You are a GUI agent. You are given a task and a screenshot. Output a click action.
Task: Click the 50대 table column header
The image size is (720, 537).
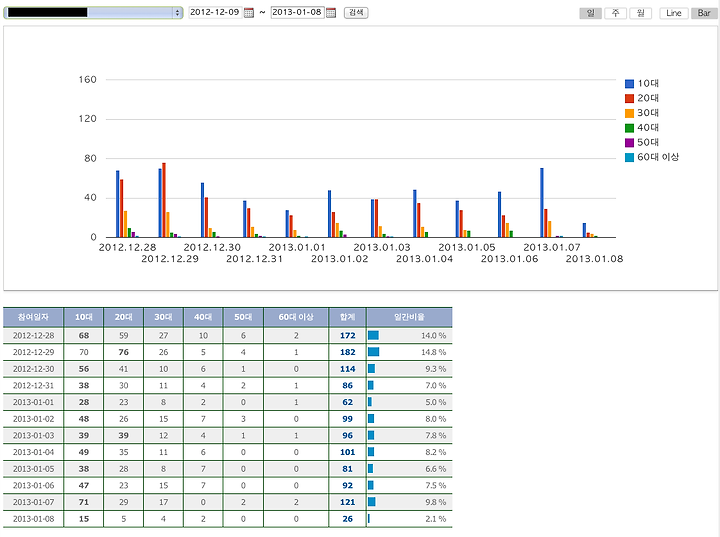243,317
